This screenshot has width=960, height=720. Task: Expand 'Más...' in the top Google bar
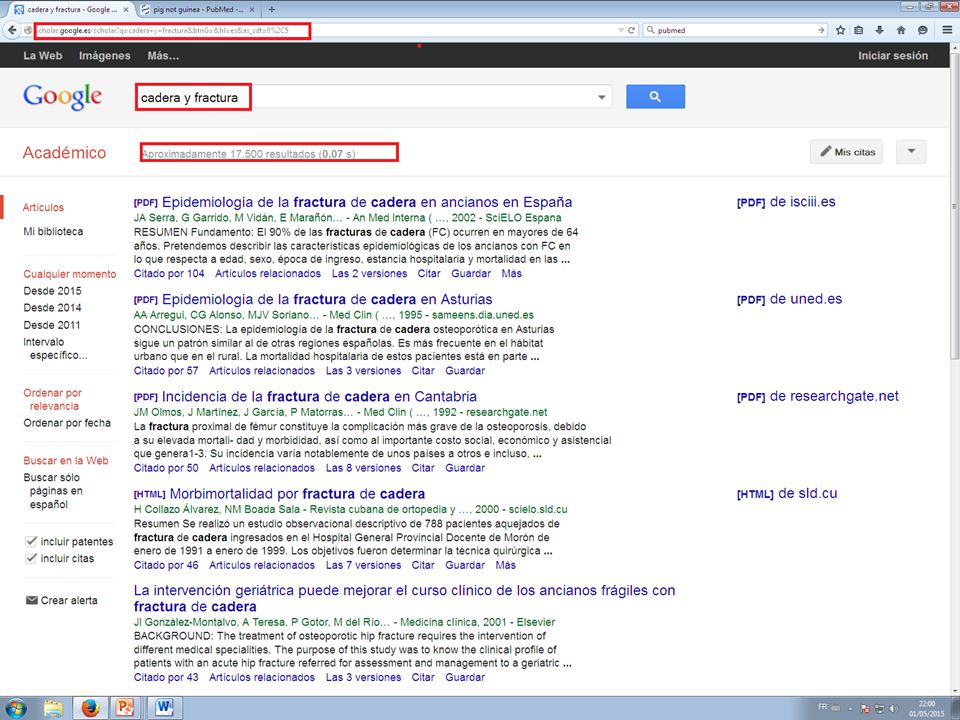point(163,56)
